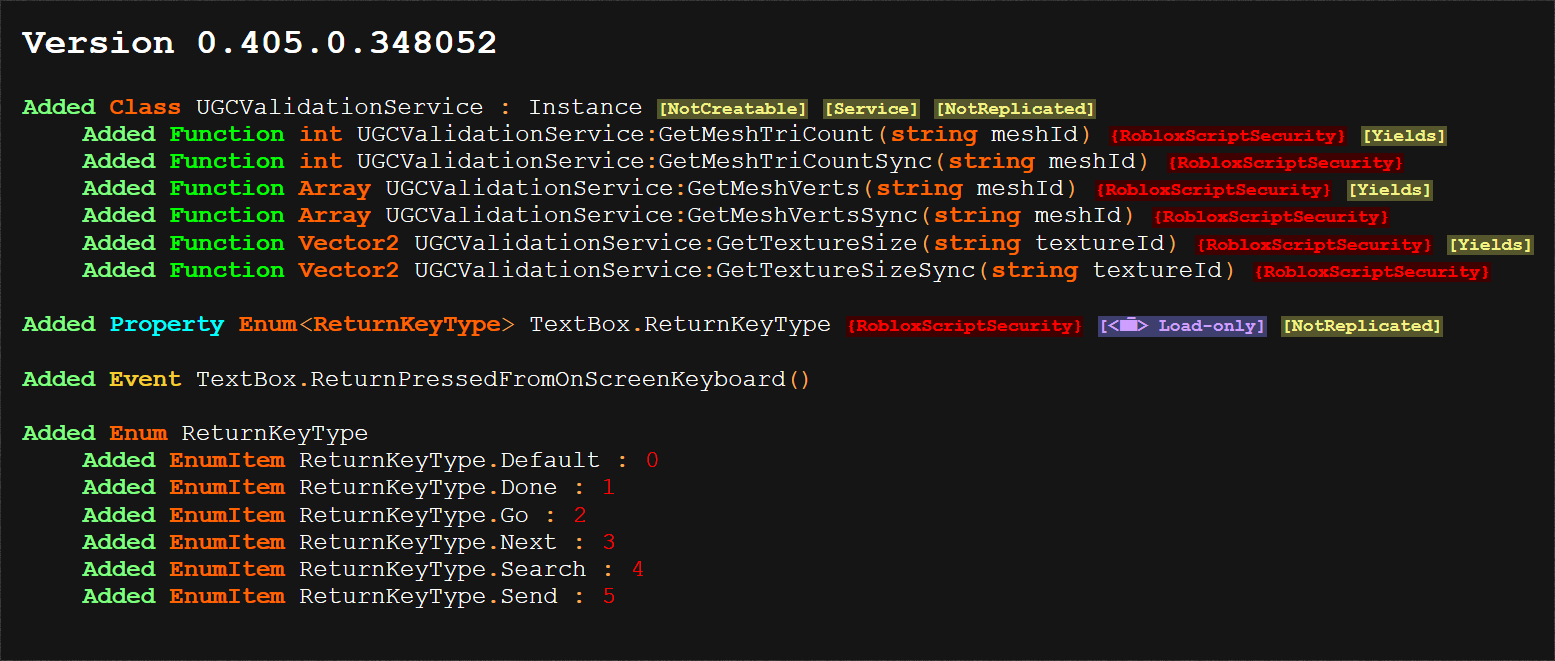Select the UGCValidationService class name

pyautogui.click(x=339, y=107)
